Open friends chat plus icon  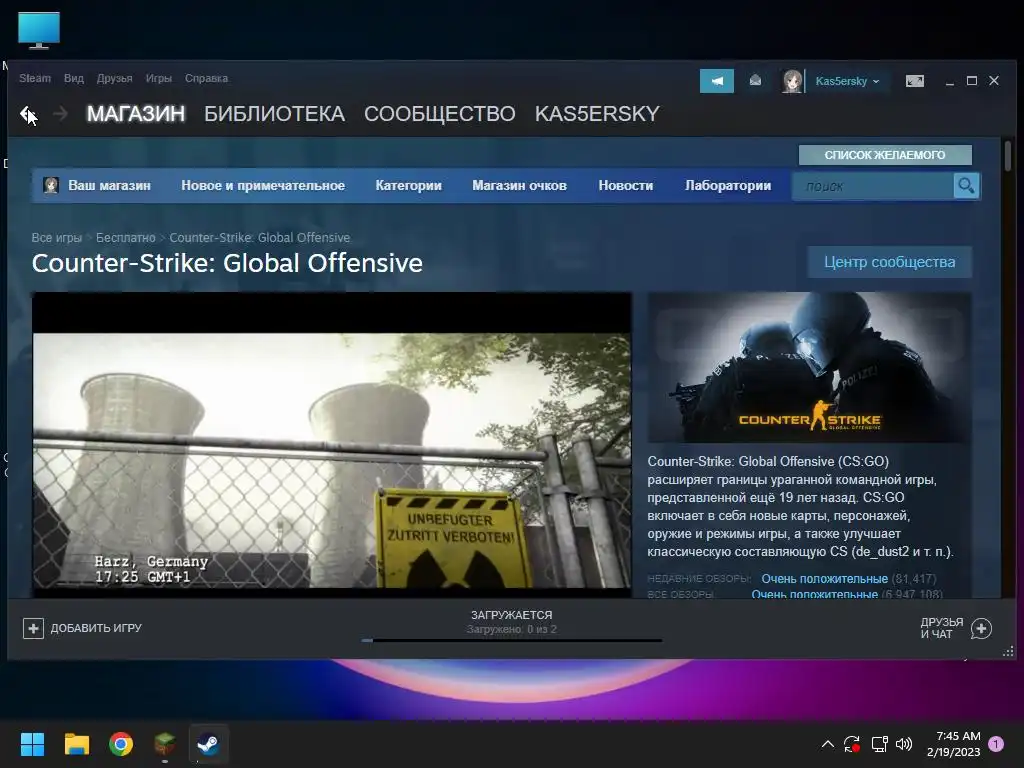[x=981, y=628]
